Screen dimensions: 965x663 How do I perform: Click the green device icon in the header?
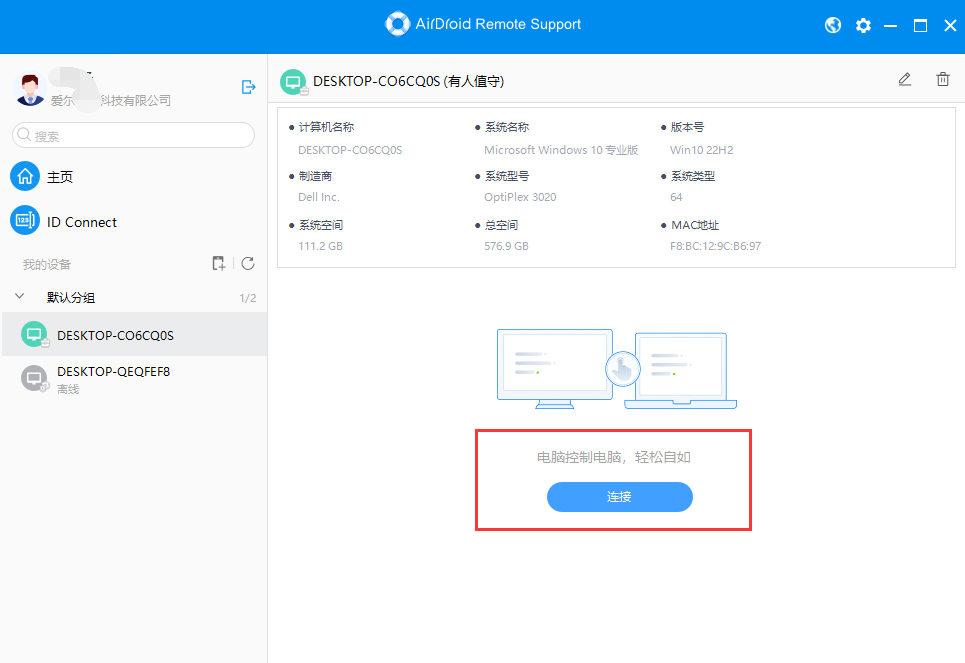tap(294, 82)
